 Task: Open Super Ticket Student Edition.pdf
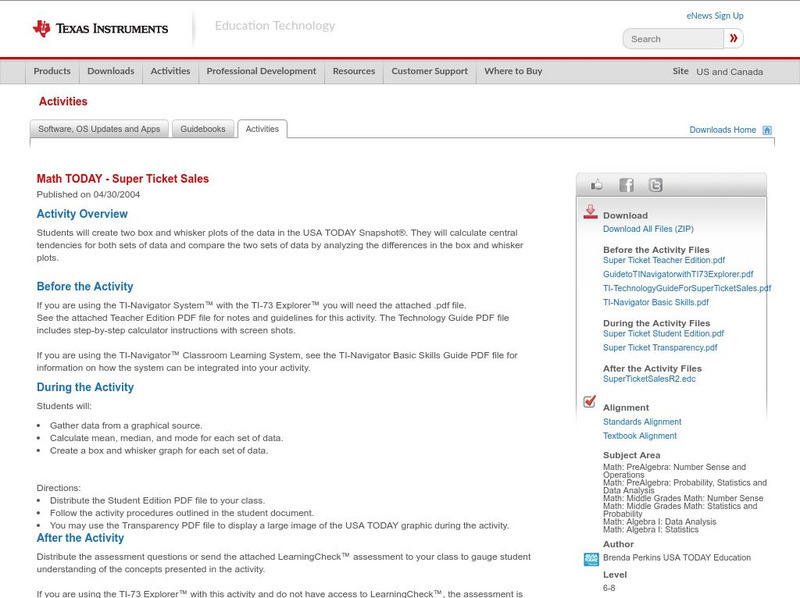663,334
